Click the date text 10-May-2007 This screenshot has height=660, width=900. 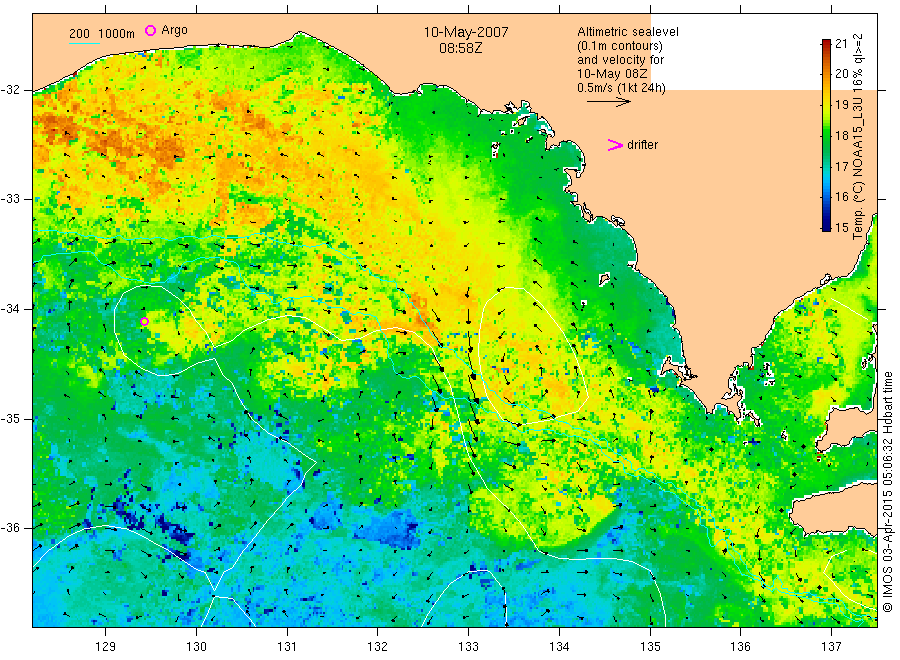(x=466, y=32)
